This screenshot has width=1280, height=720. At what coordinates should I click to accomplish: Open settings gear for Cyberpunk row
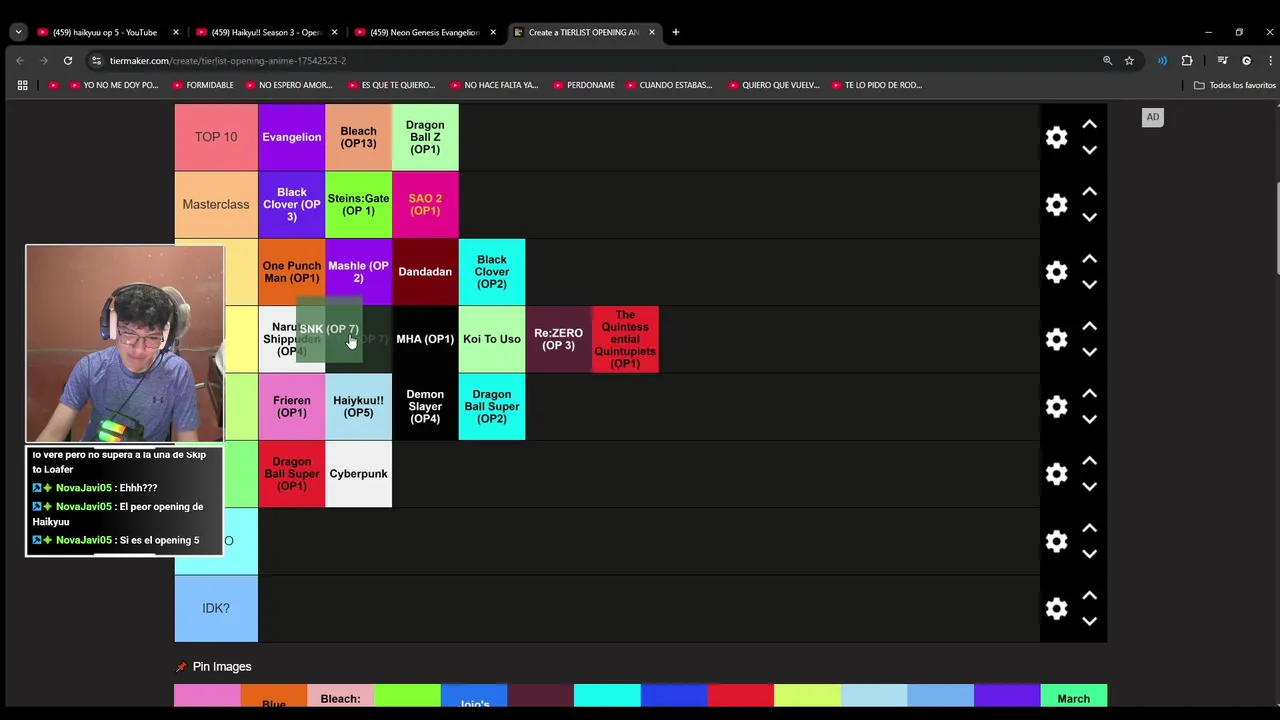coord(1056,474)
